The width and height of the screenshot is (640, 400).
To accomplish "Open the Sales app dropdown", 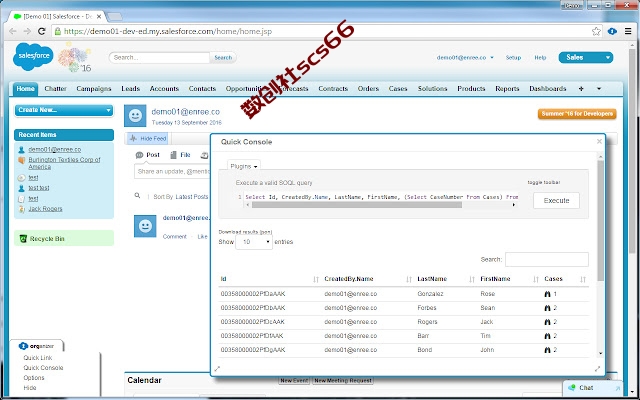I will (586, 58).
